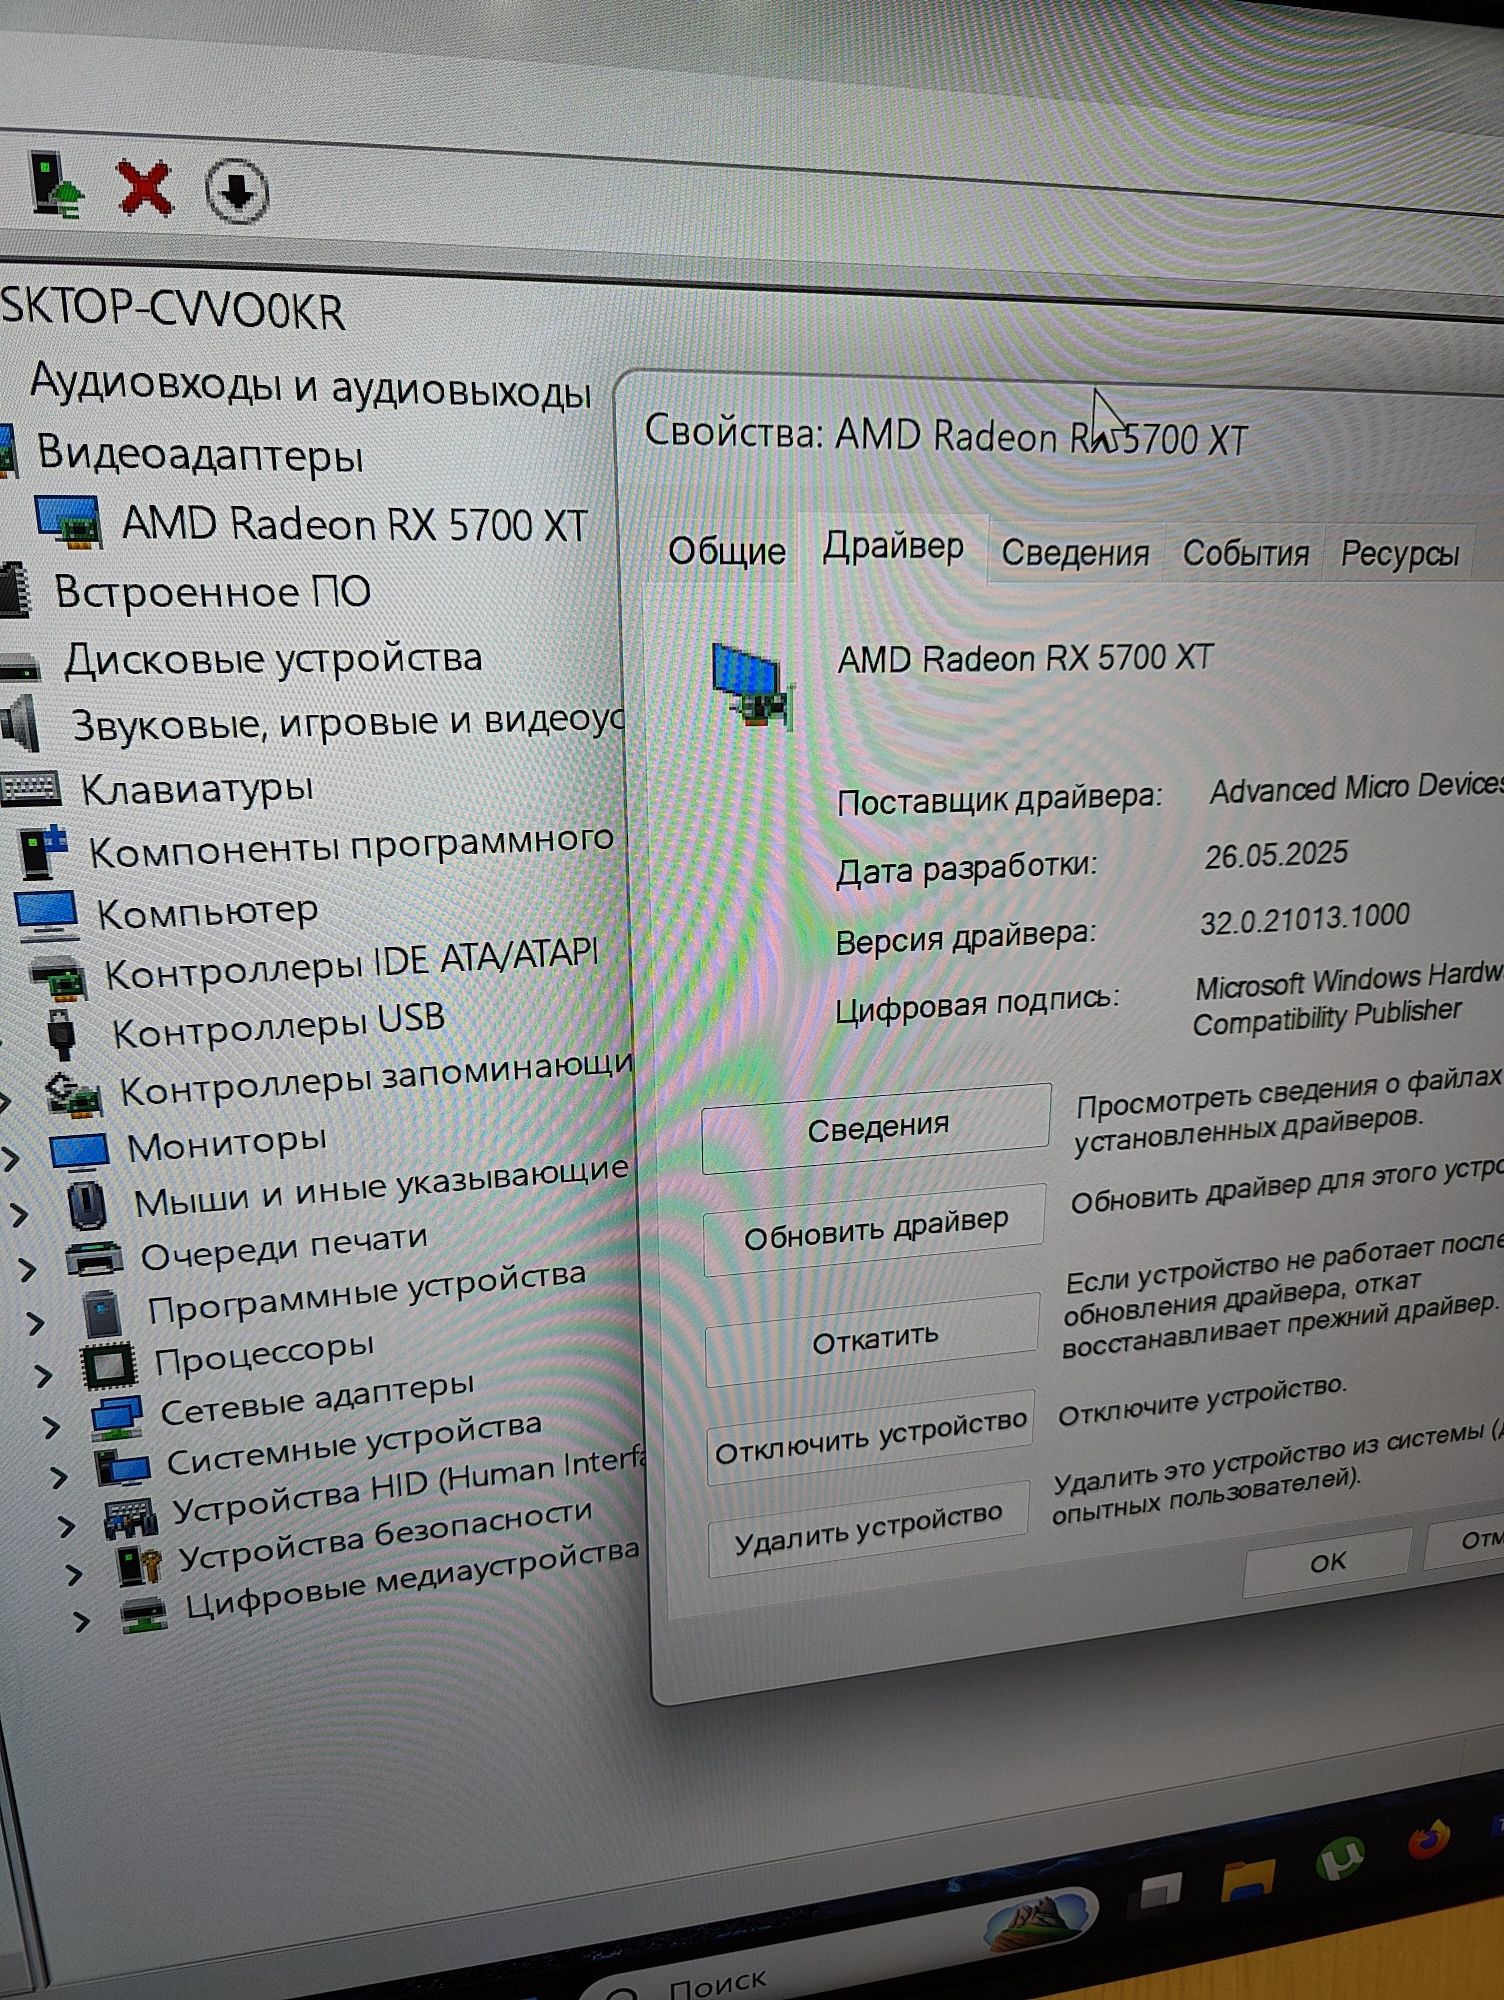Image resolution: width=1504 pixels, height=2000 pixels.
Task: Select Клавиатуры in the tree
Action: [x=197, y=789]
